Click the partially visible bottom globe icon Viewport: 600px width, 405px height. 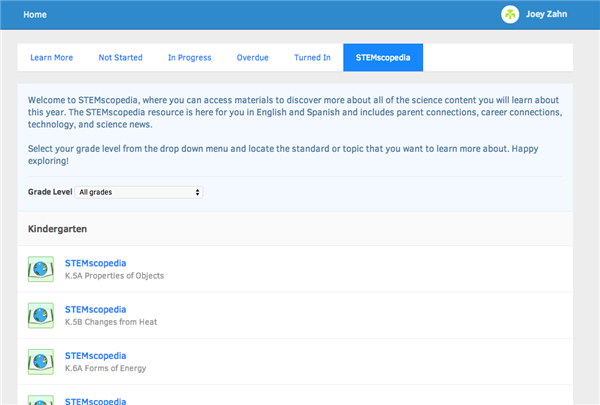(x=41, y=400)
